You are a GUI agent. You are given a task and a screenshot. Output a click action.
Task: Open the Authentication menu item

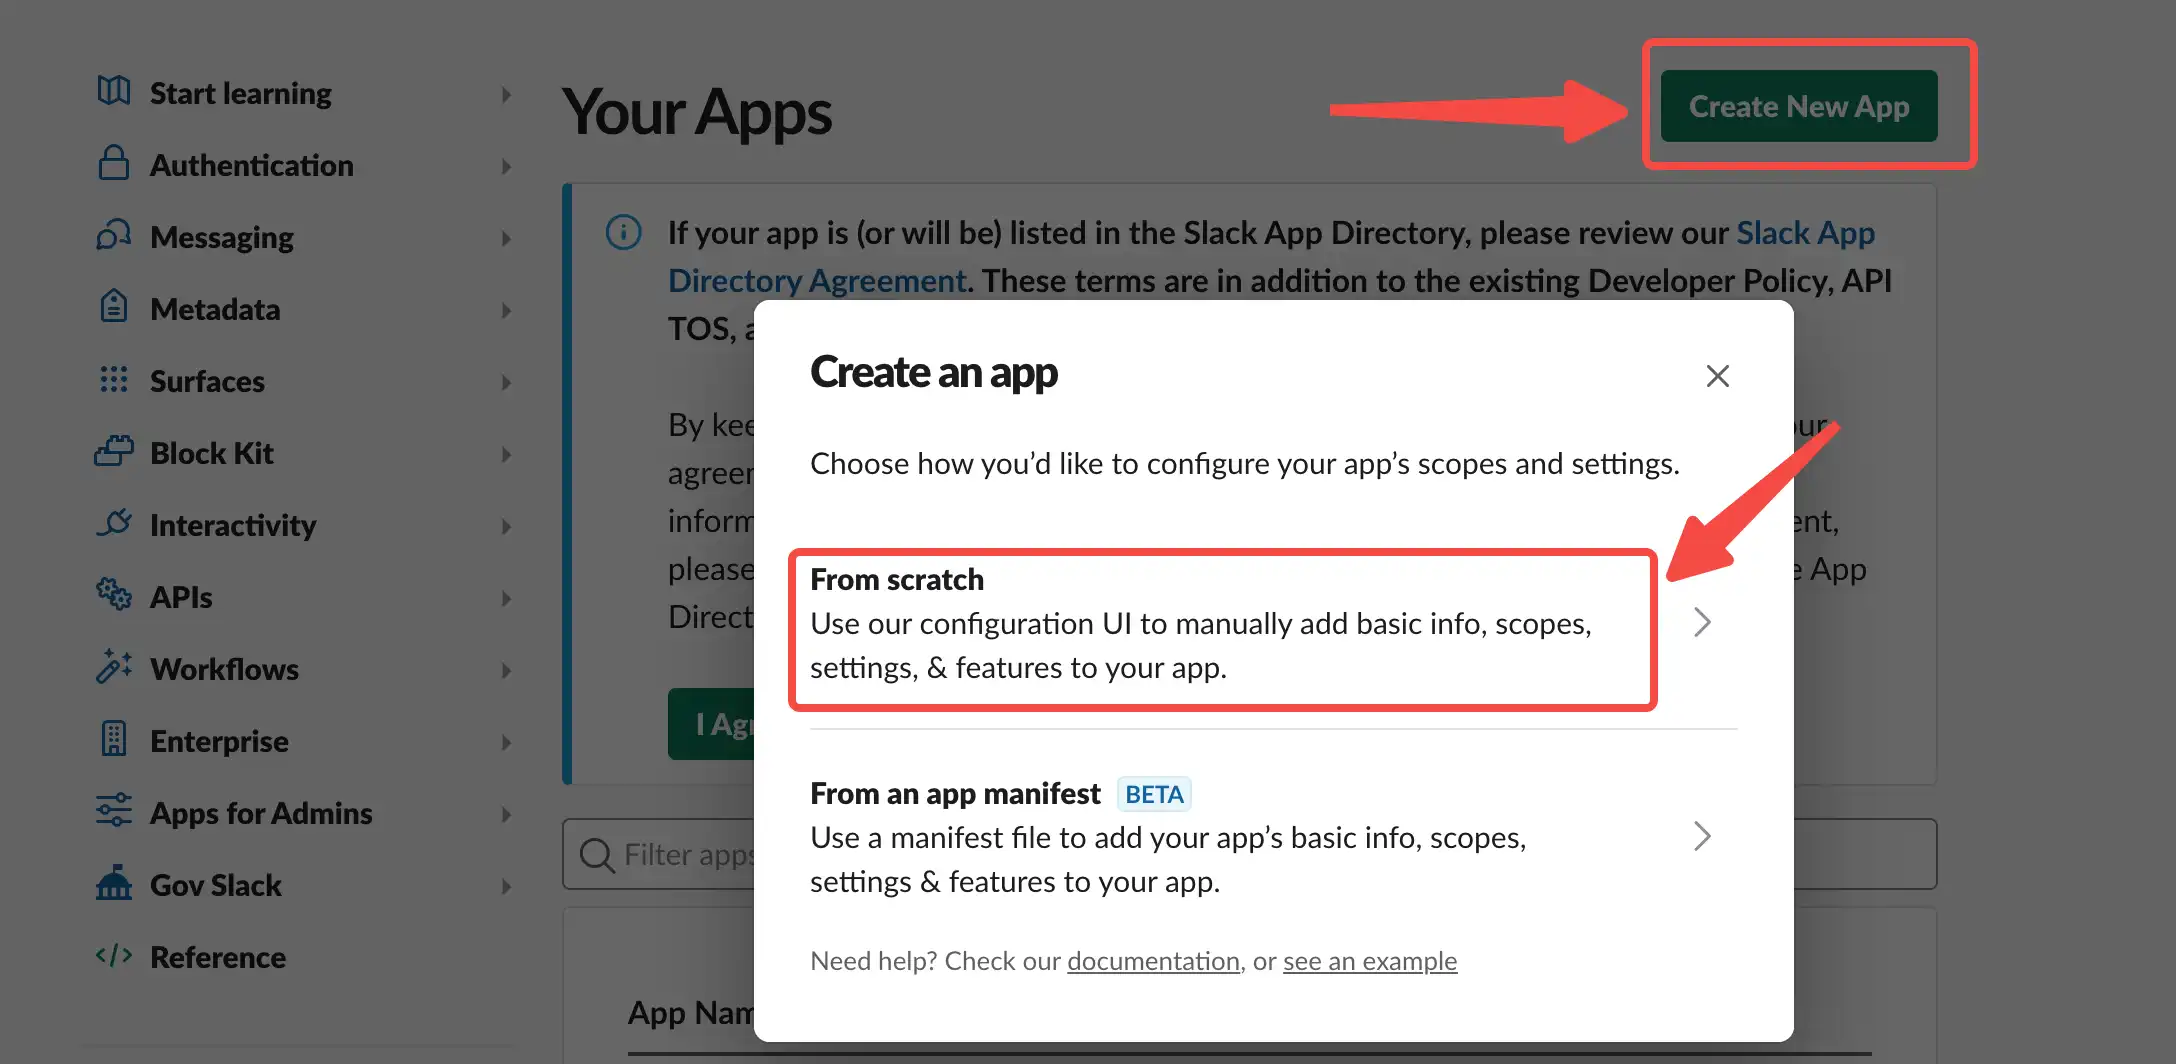[x=251, y=166]
